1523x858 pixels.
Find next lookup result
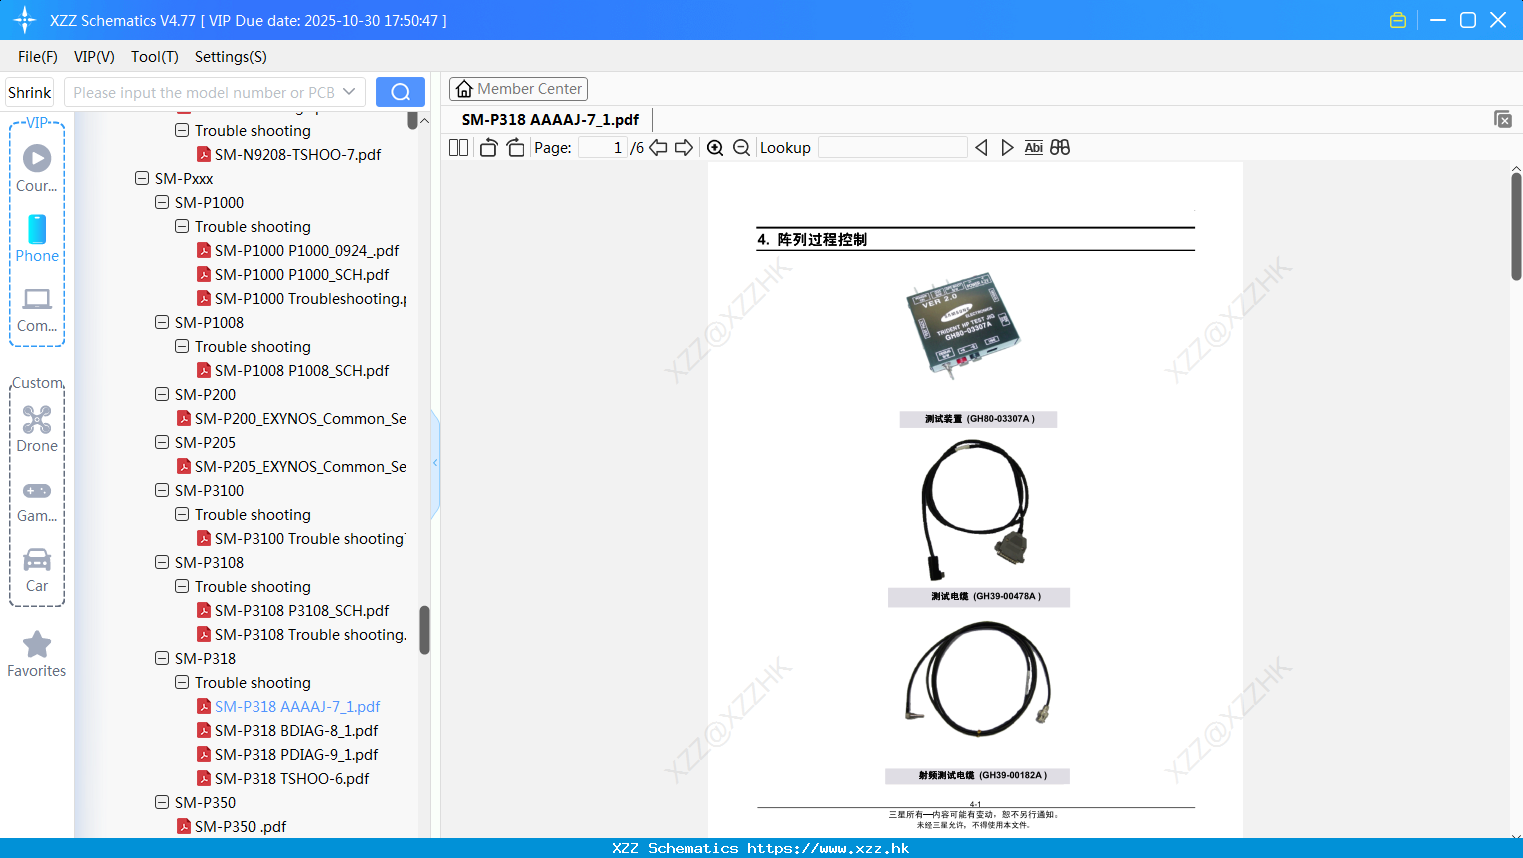click(1007, 147)
